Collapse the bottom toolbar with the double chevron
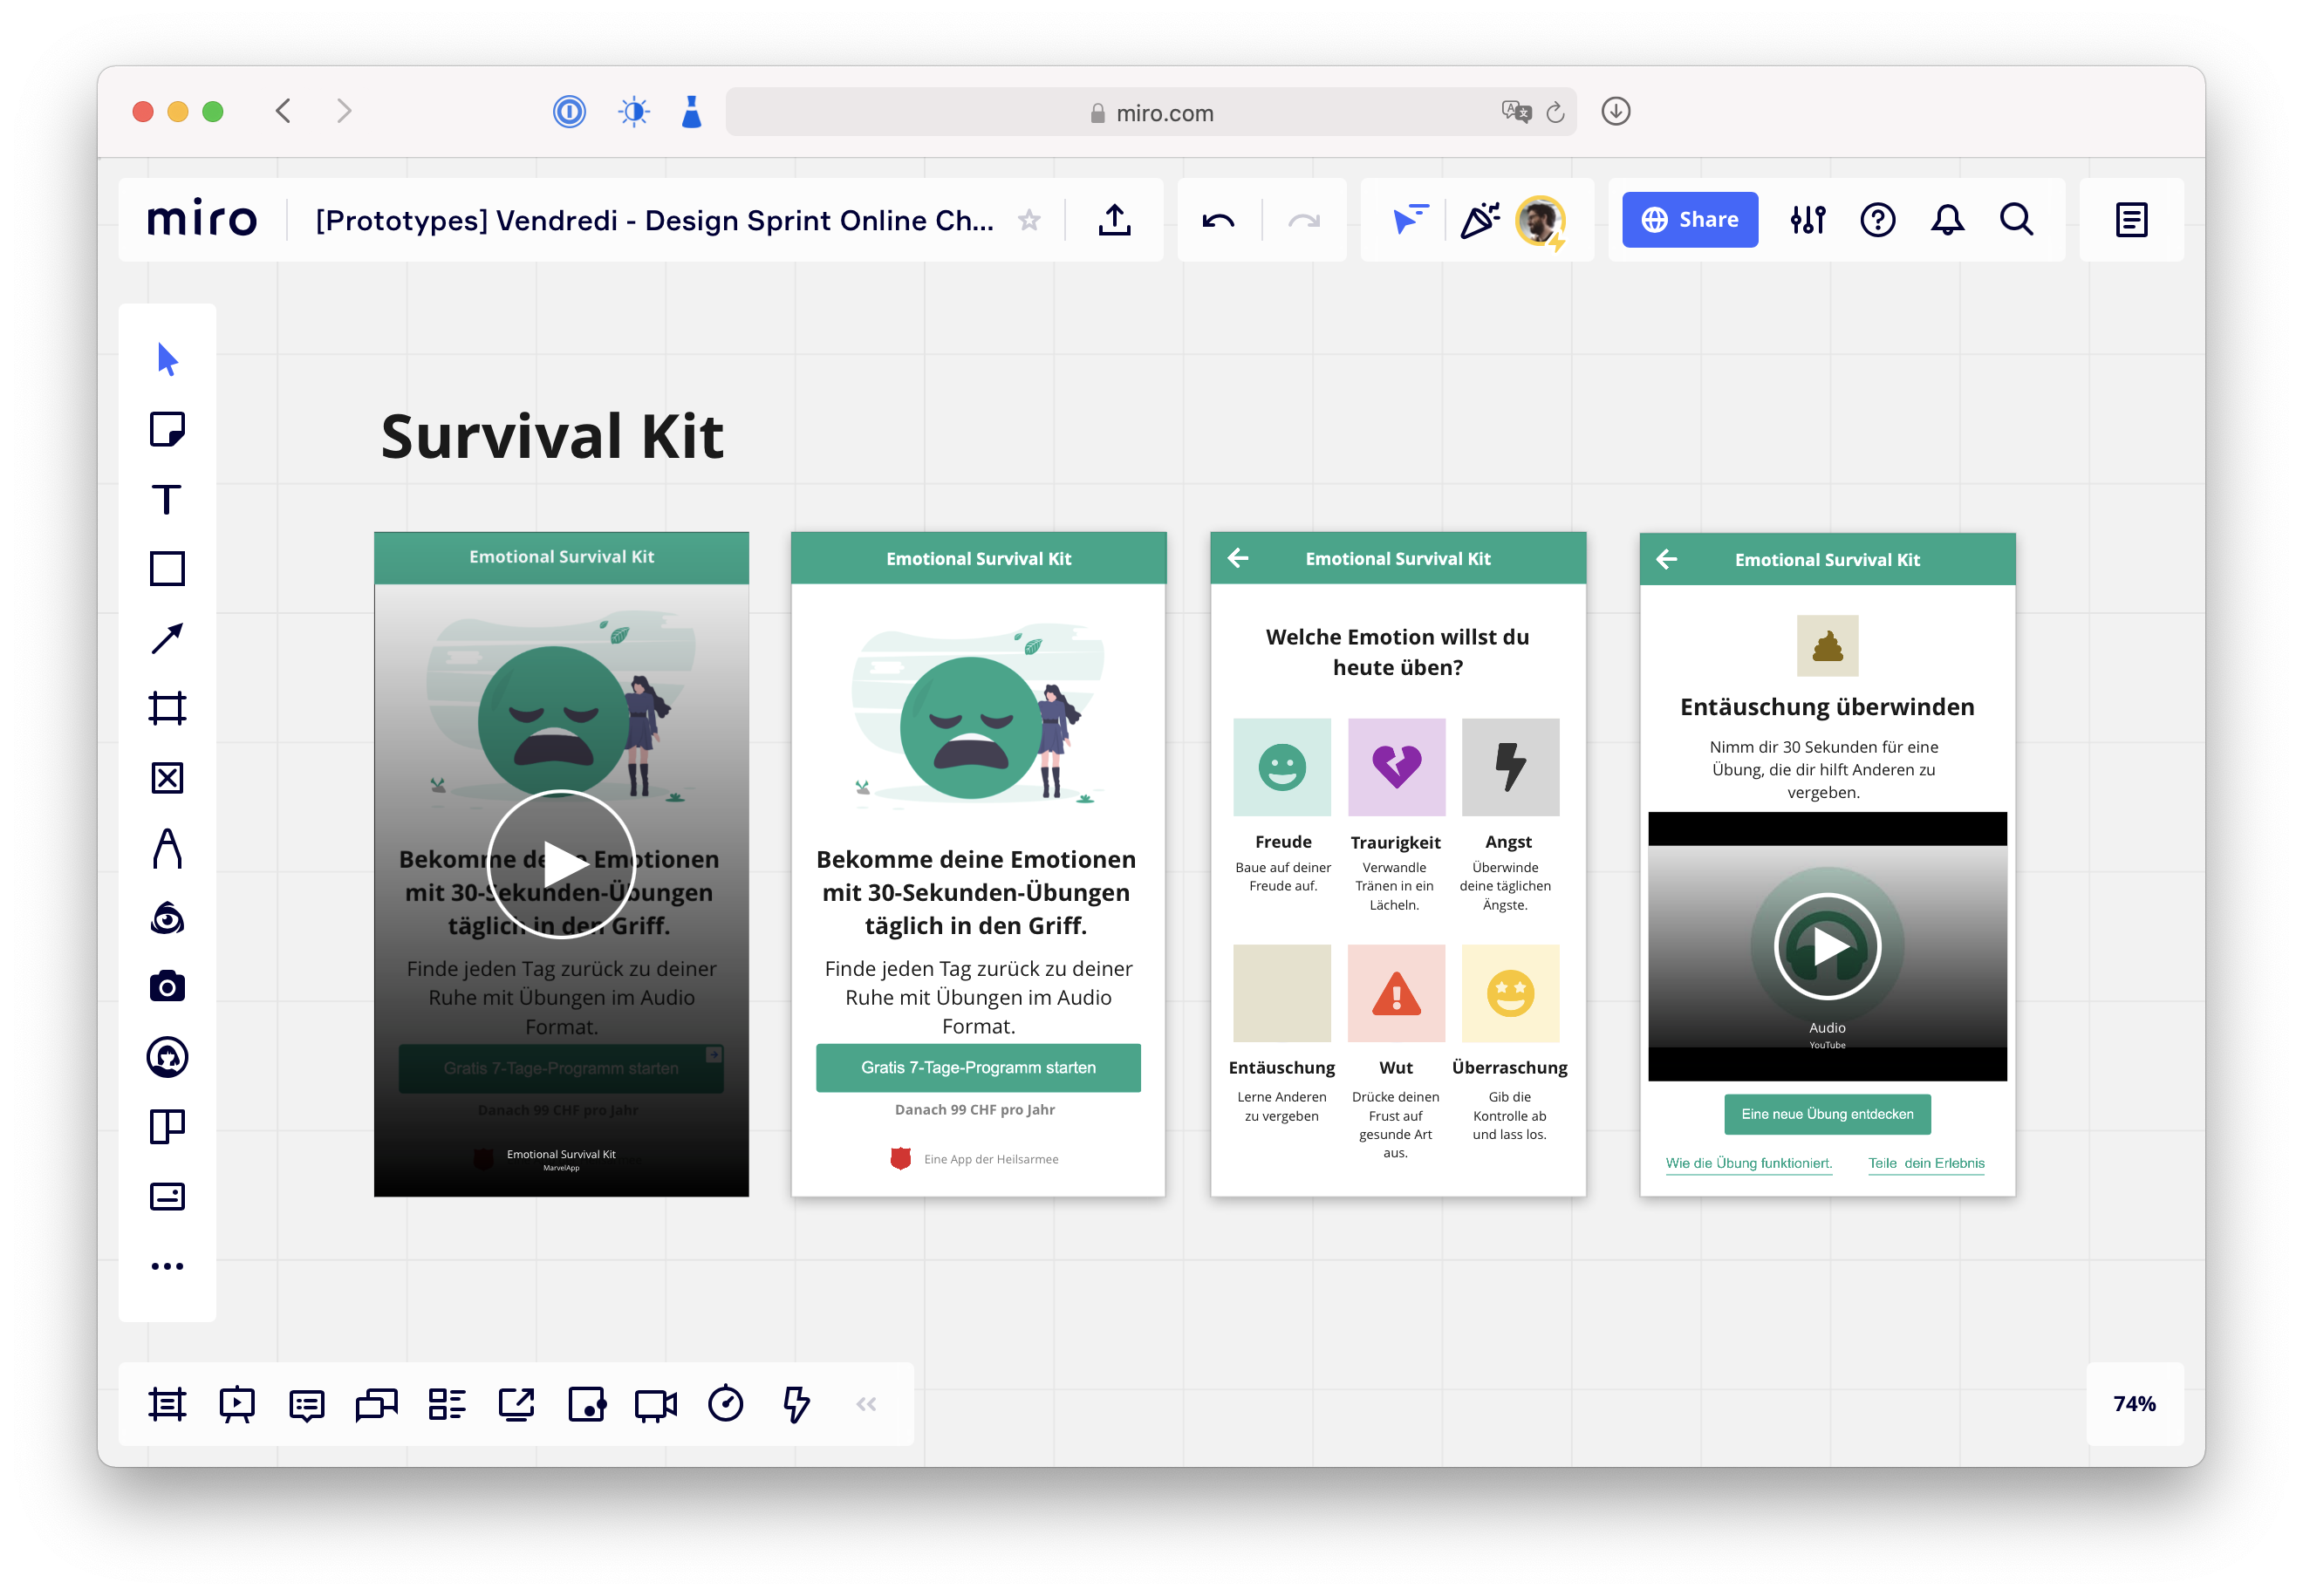The width and height of the screenshot is (2303, 1596). coord(866,1404)
